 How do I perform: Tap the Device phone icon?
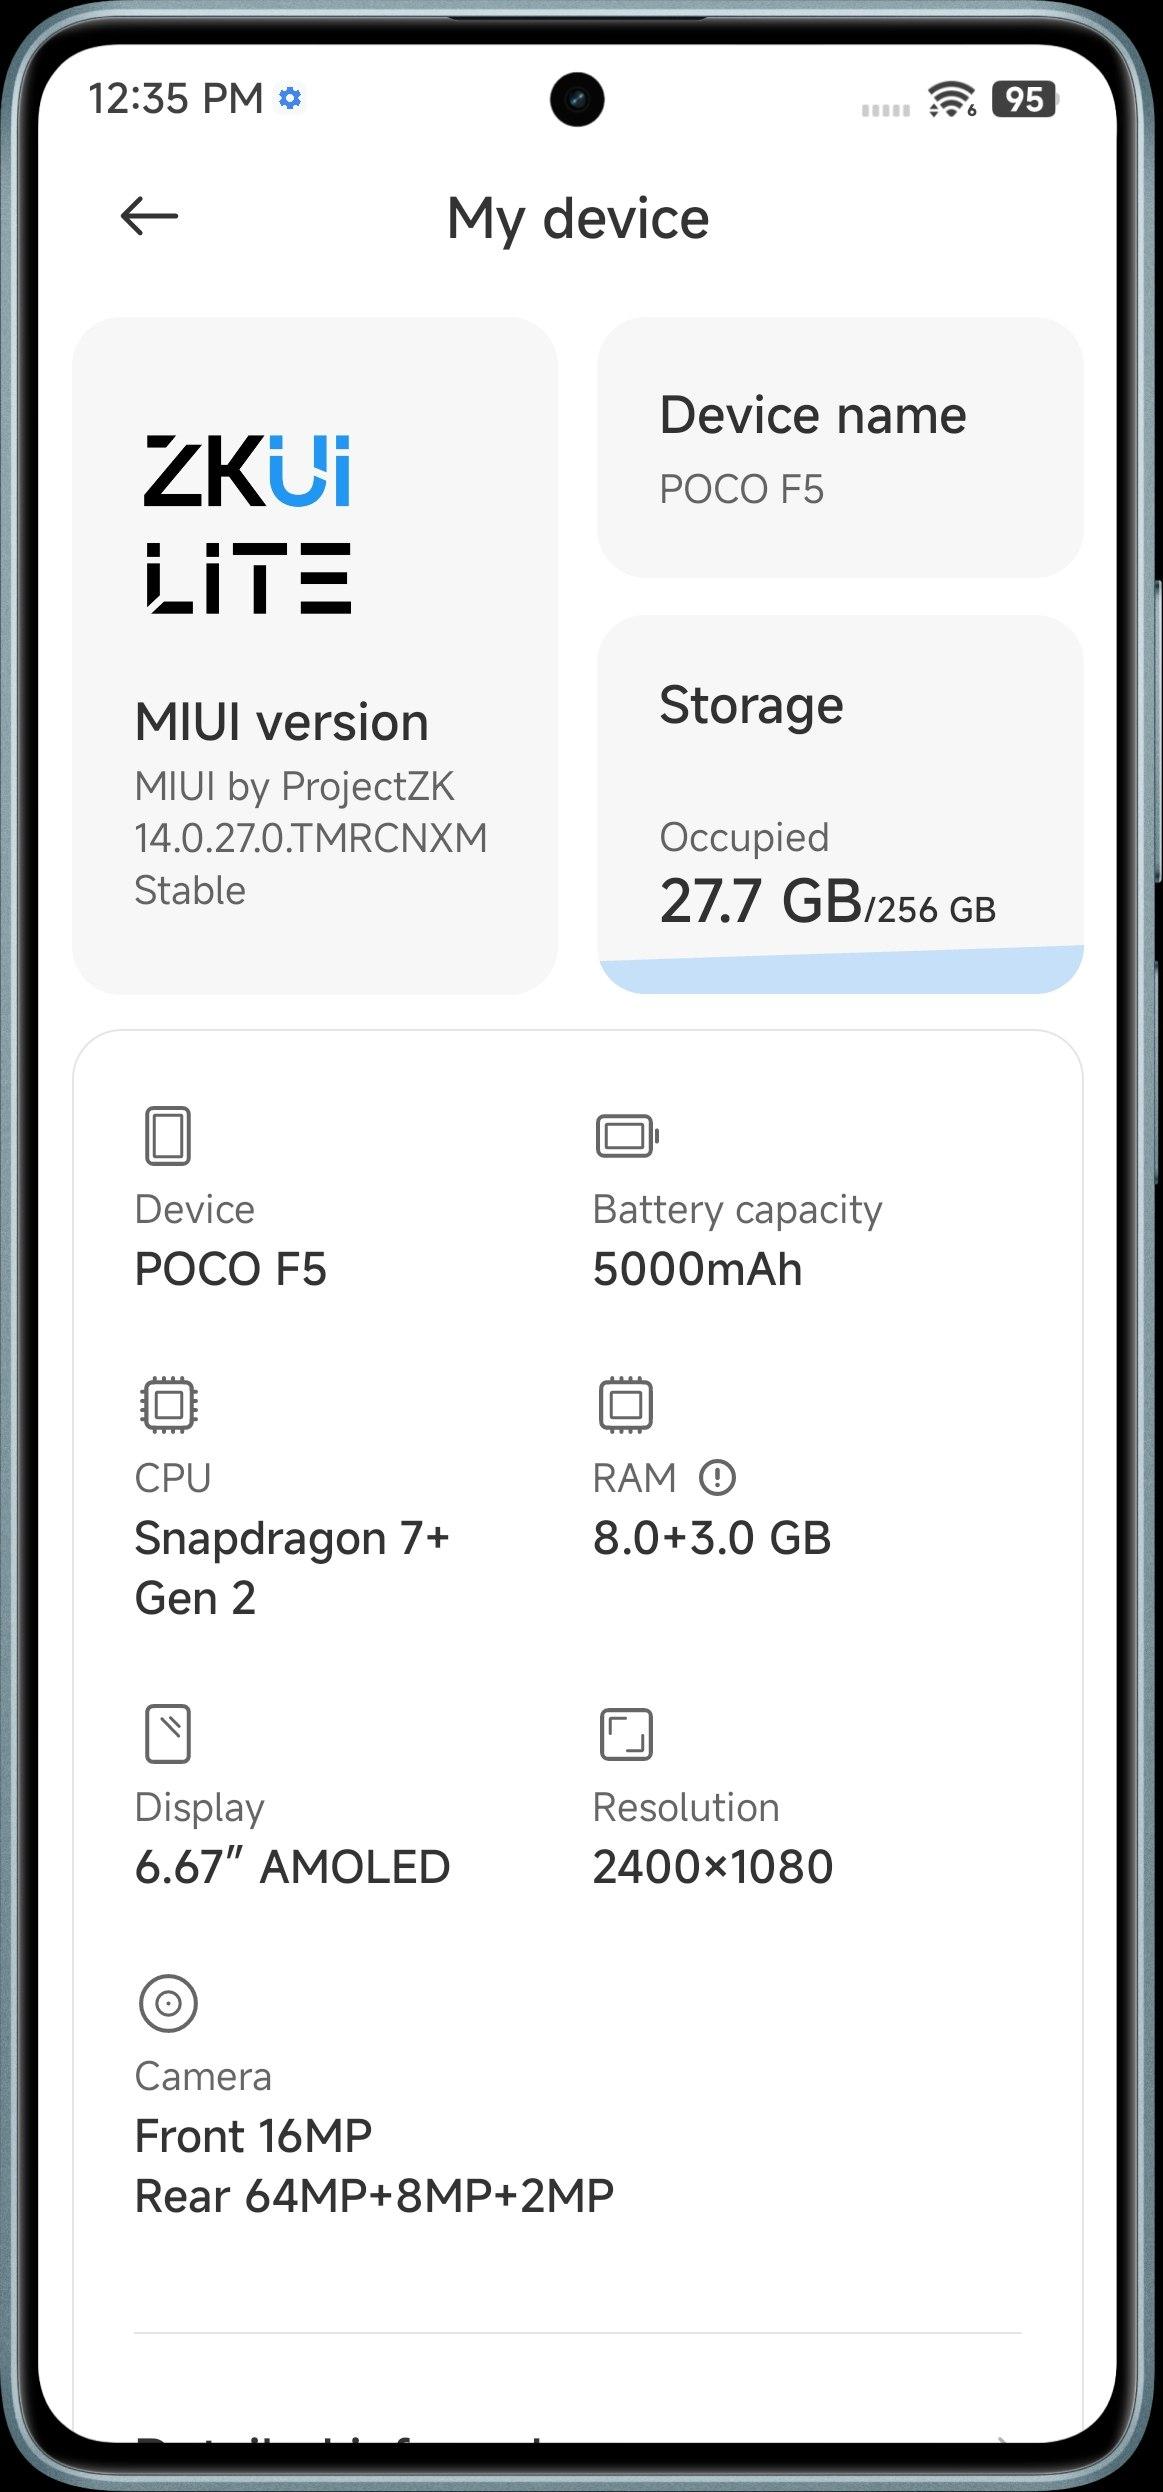168,1135
